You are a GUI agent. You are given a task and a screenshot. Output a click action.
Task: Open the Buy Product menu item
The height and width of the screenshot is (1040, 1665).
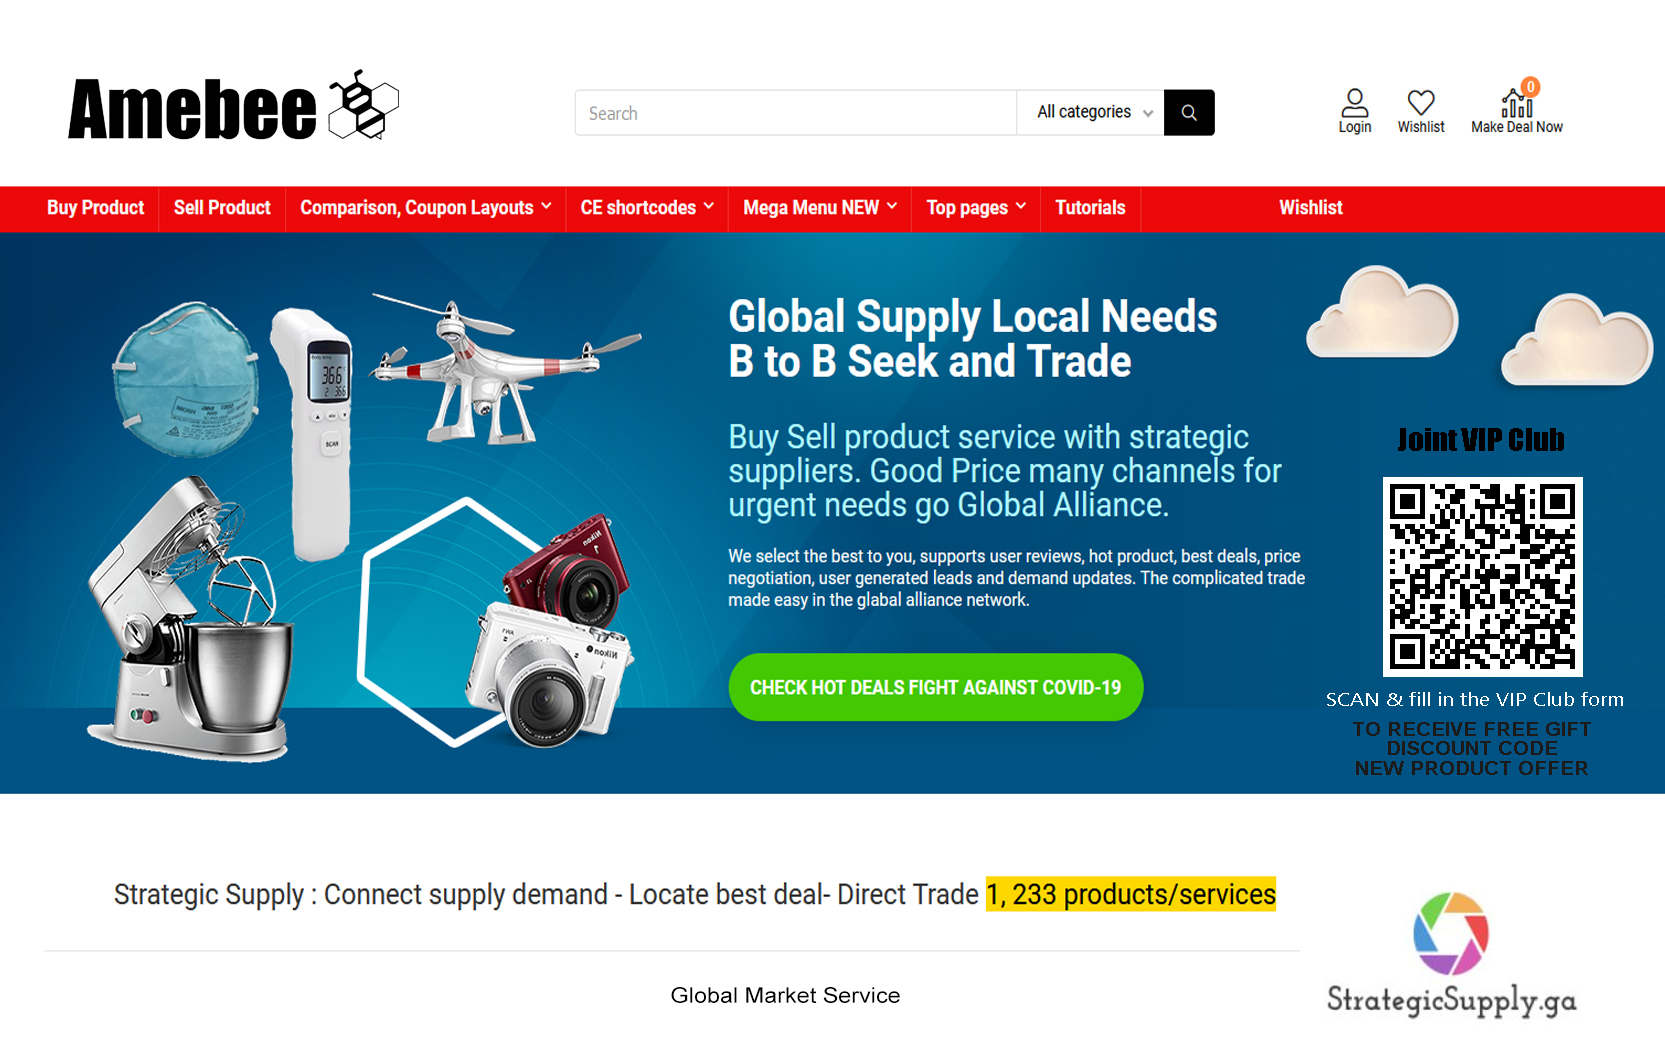pos(96,208)
